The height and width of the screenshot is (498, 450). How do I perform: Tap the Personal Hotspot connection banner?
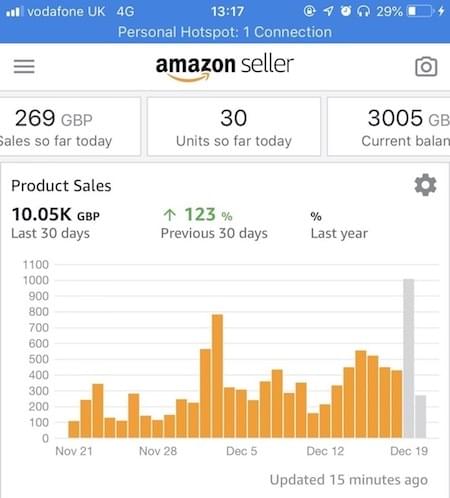point(225,32)
